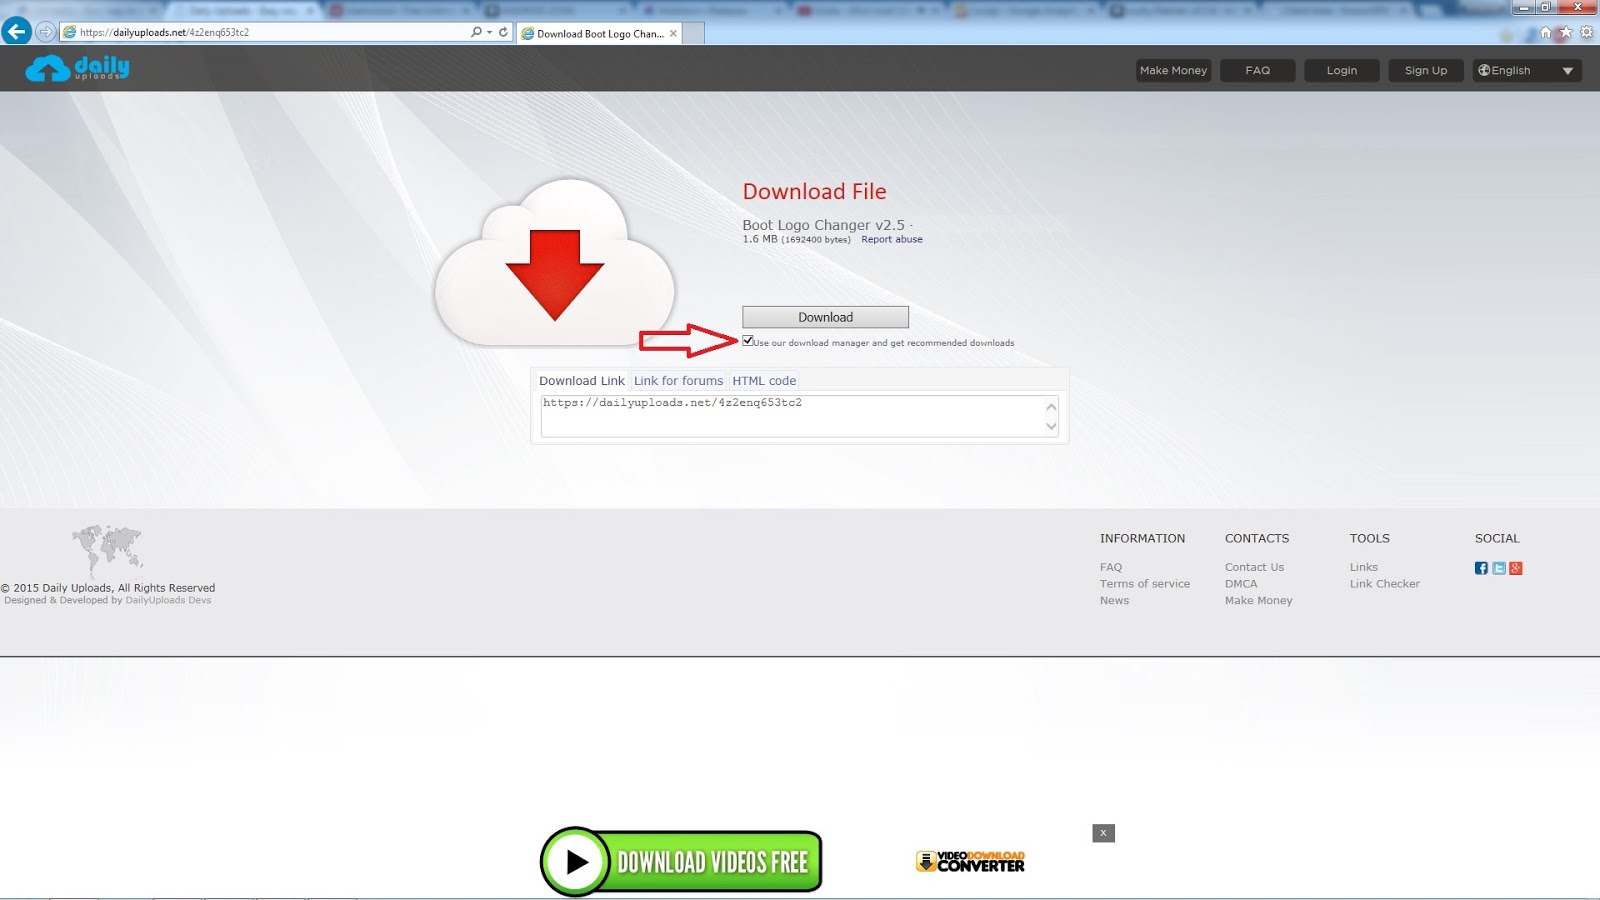Open the Contact Us link
The width and height of the screenshot is (1600, 900).
[x=1254, y=567]
